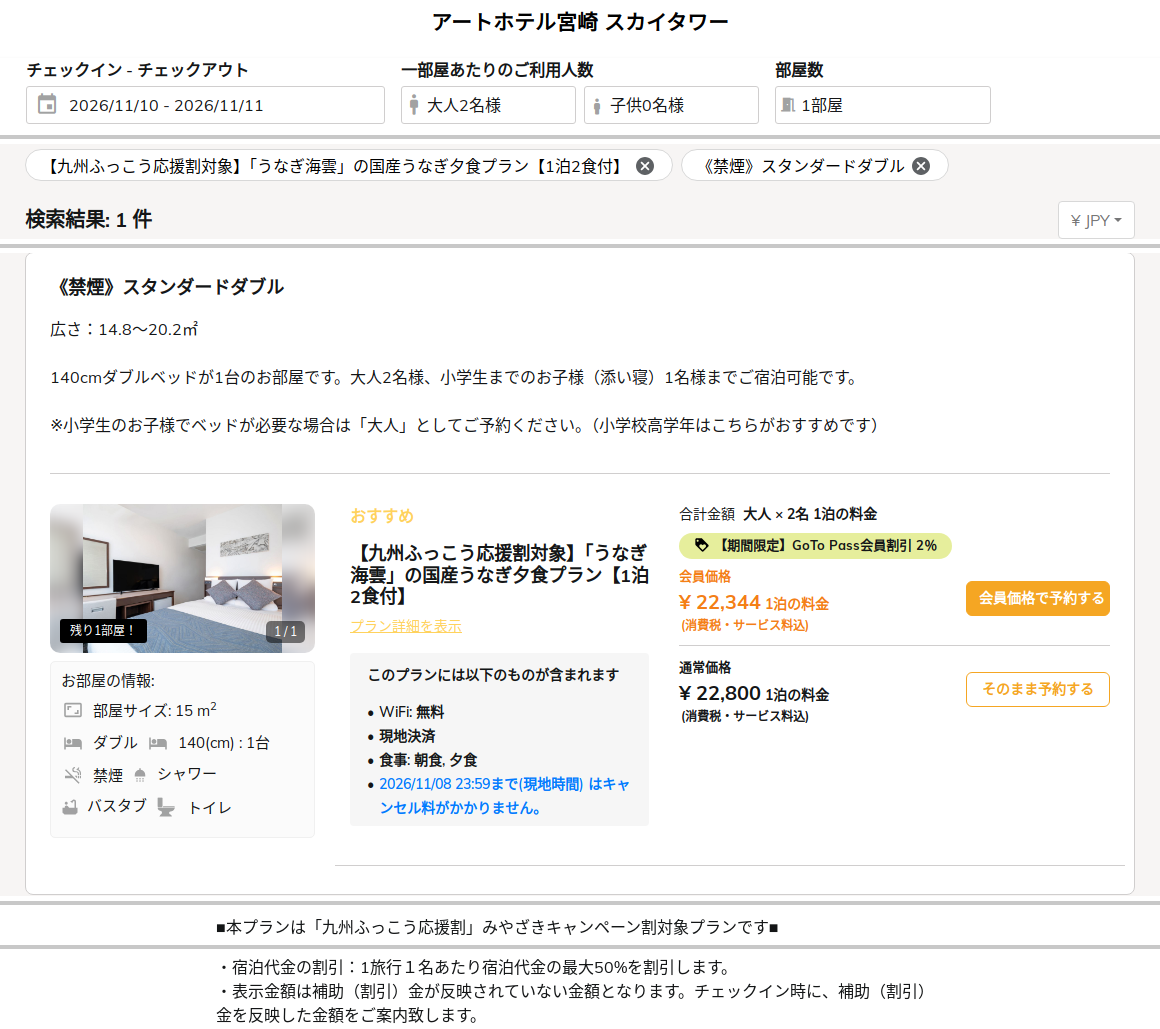Click the regular price ¥ 22,800
The height and width of the screenshot is (1029, 1160).
[720, 693]
